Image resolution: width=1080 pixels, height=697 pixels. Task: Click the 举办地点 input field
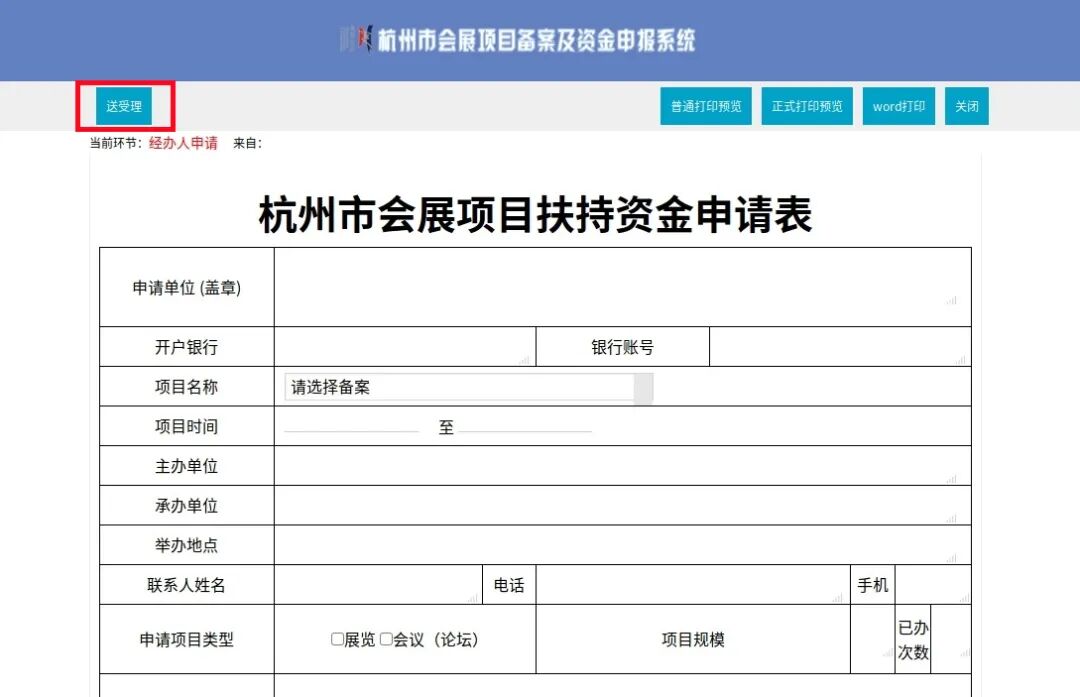(x=620, y=545)
